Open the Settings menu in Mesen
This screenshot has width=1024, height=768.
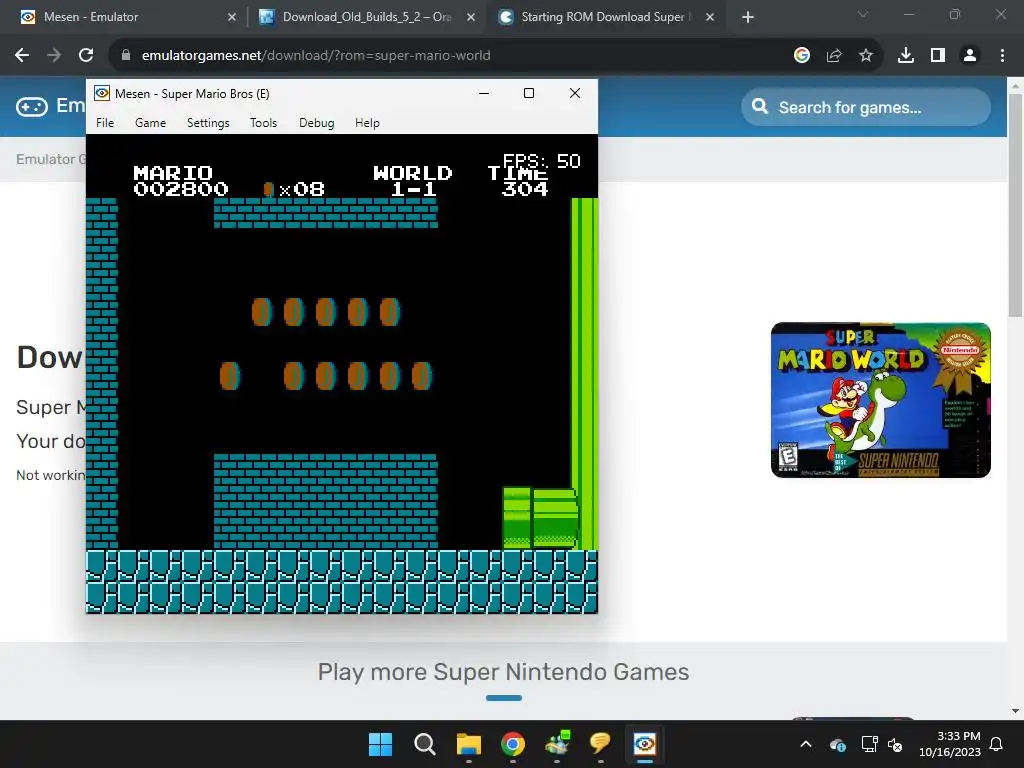[208, 123]
